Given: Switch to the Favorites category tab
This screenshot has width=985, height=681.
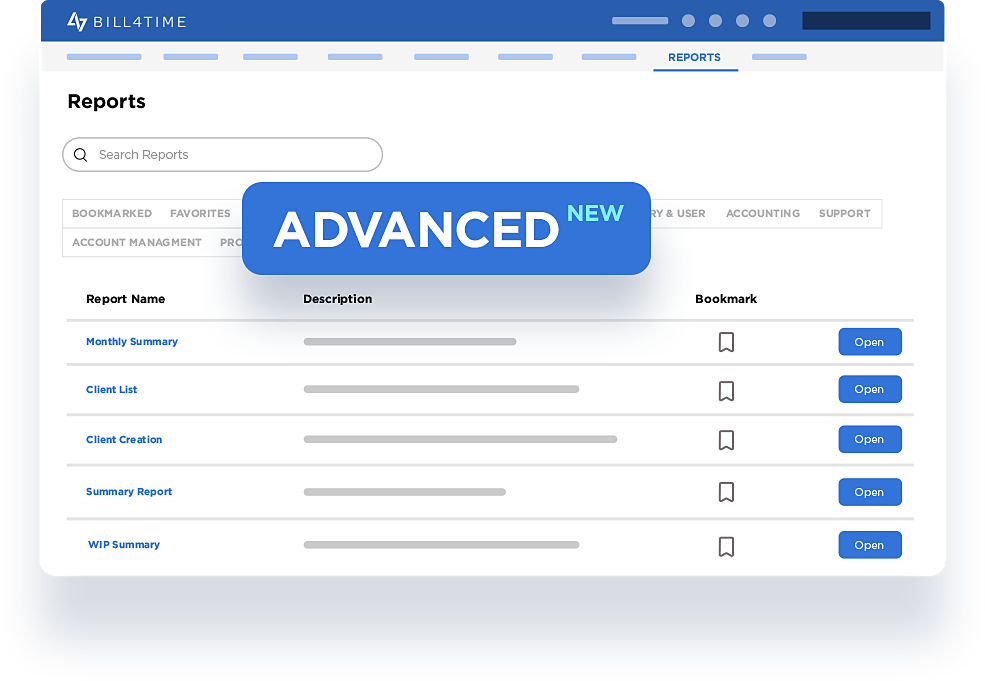Looking at the screenshot, I should (x=200, y=214).
